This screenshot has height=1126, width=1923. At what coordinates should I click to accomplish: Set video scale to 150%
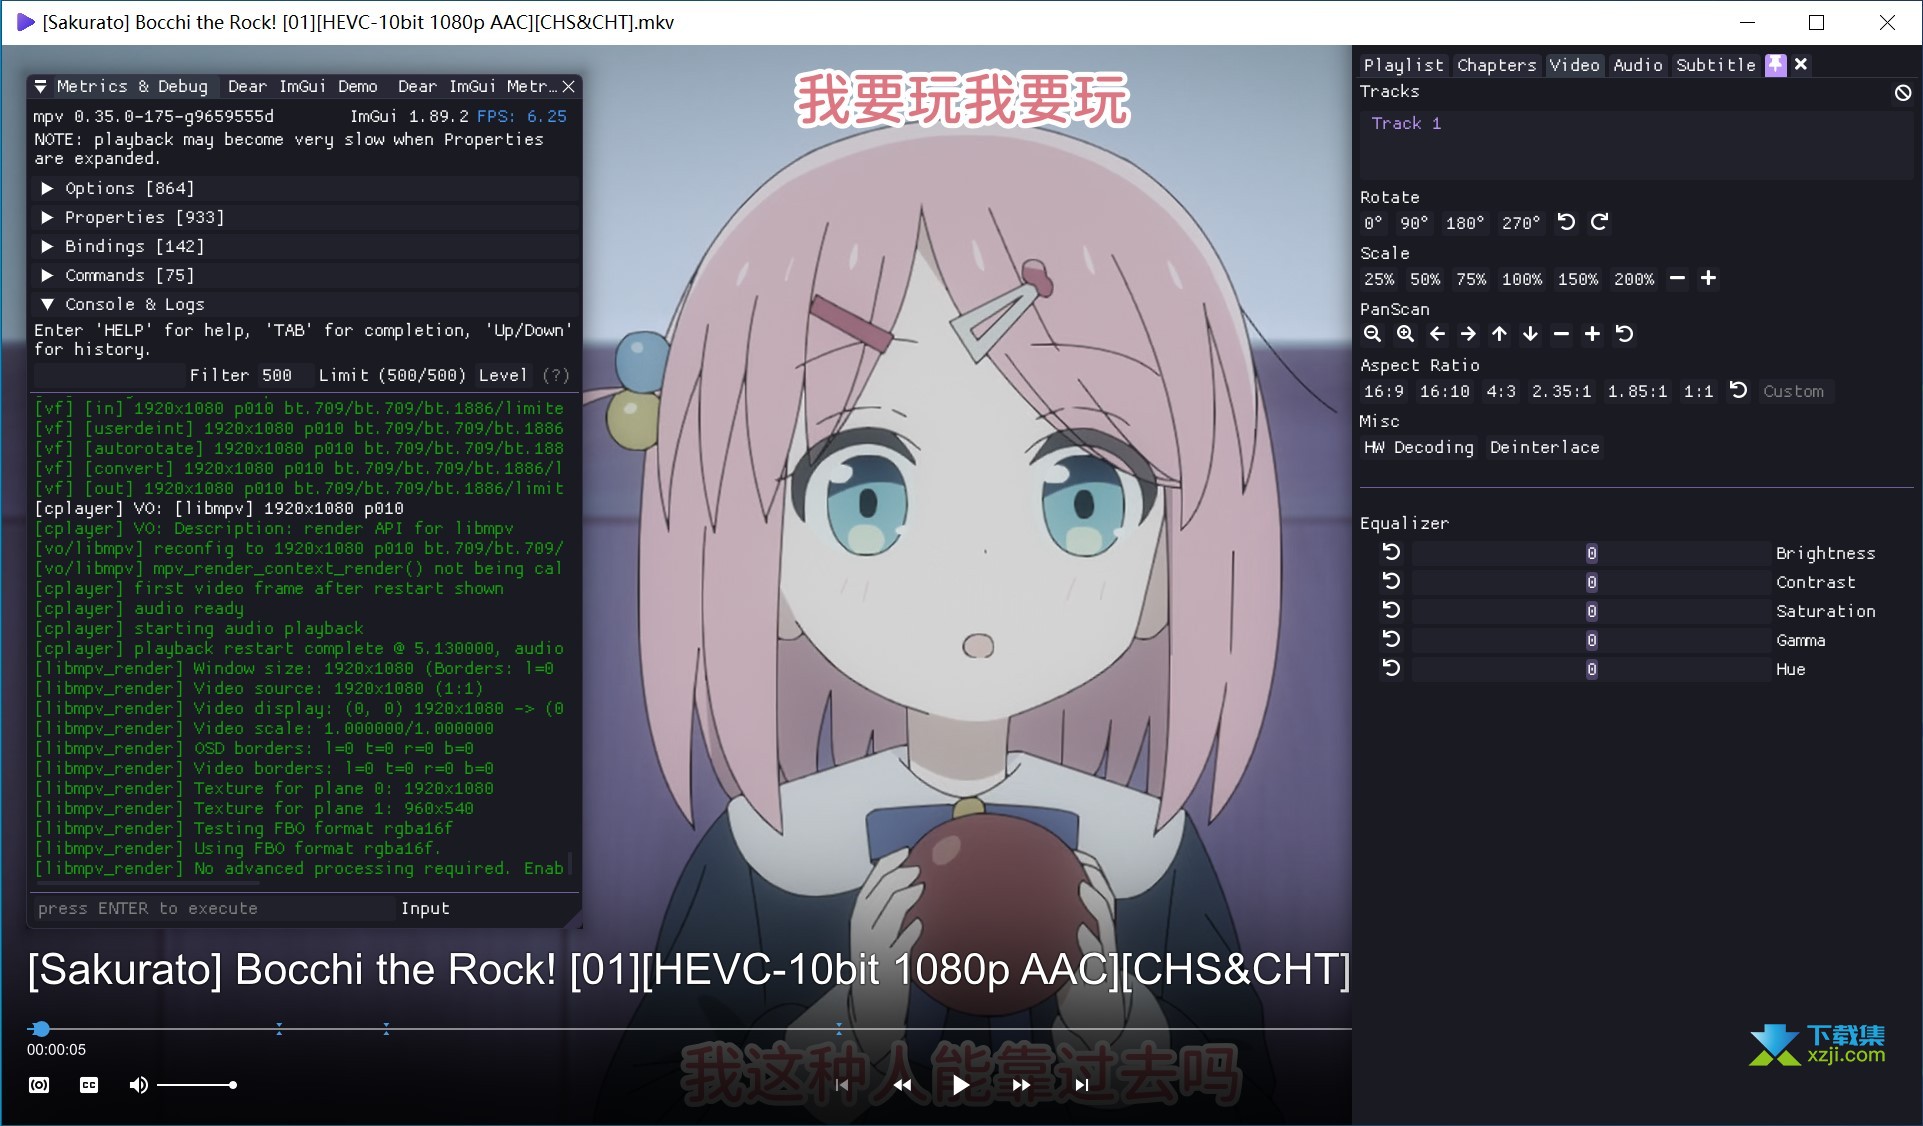[x=1577, y=279]
